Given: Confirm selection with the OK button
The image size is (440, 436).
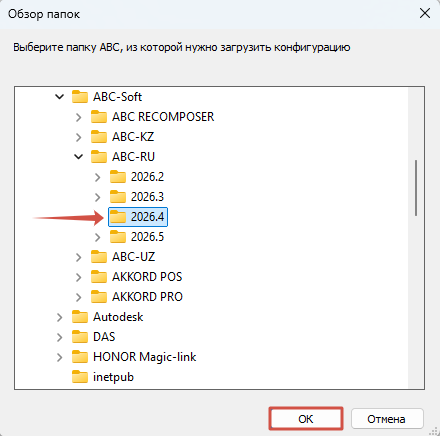Looking at the screenshot, I should pos(306,419).
